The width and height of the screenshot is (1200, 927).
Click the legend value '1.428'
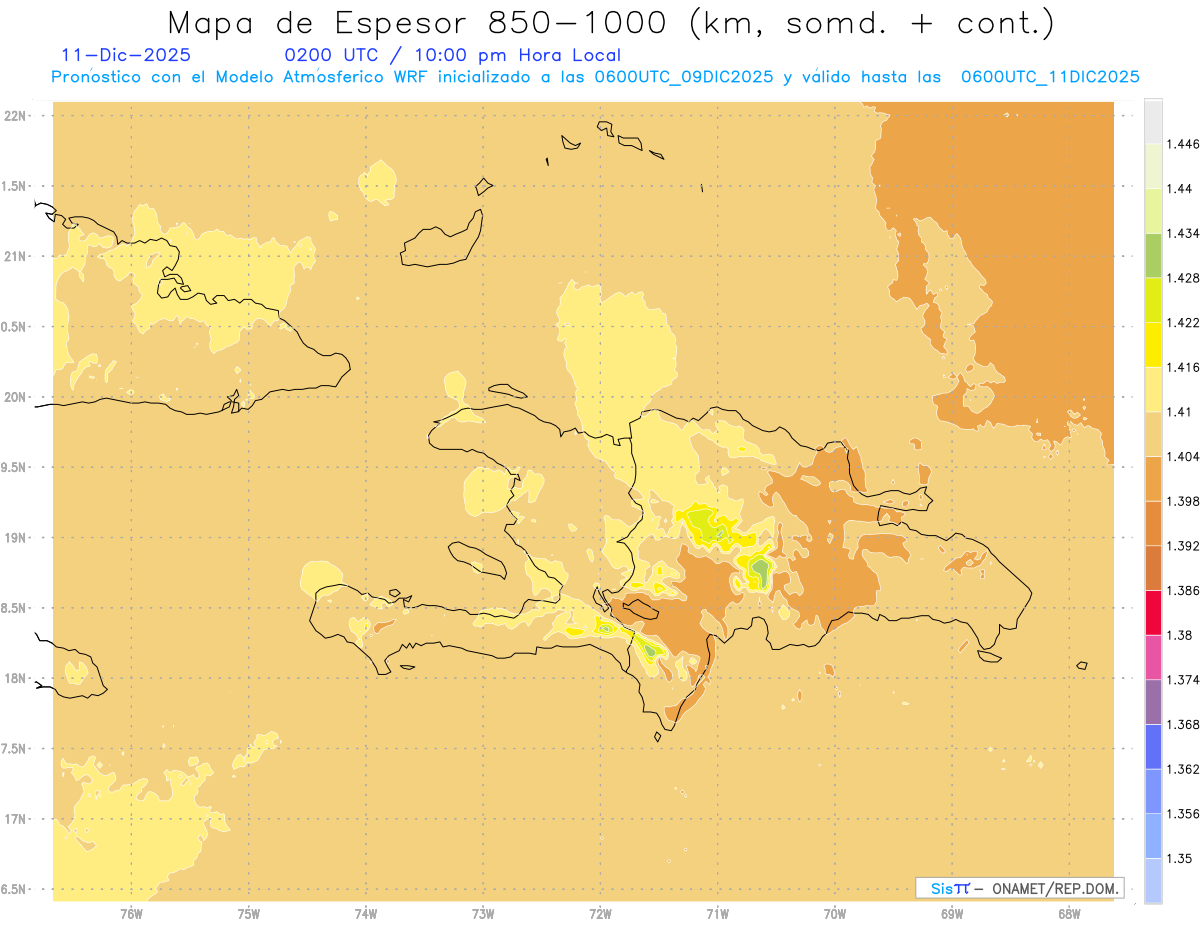(1184, 278)
